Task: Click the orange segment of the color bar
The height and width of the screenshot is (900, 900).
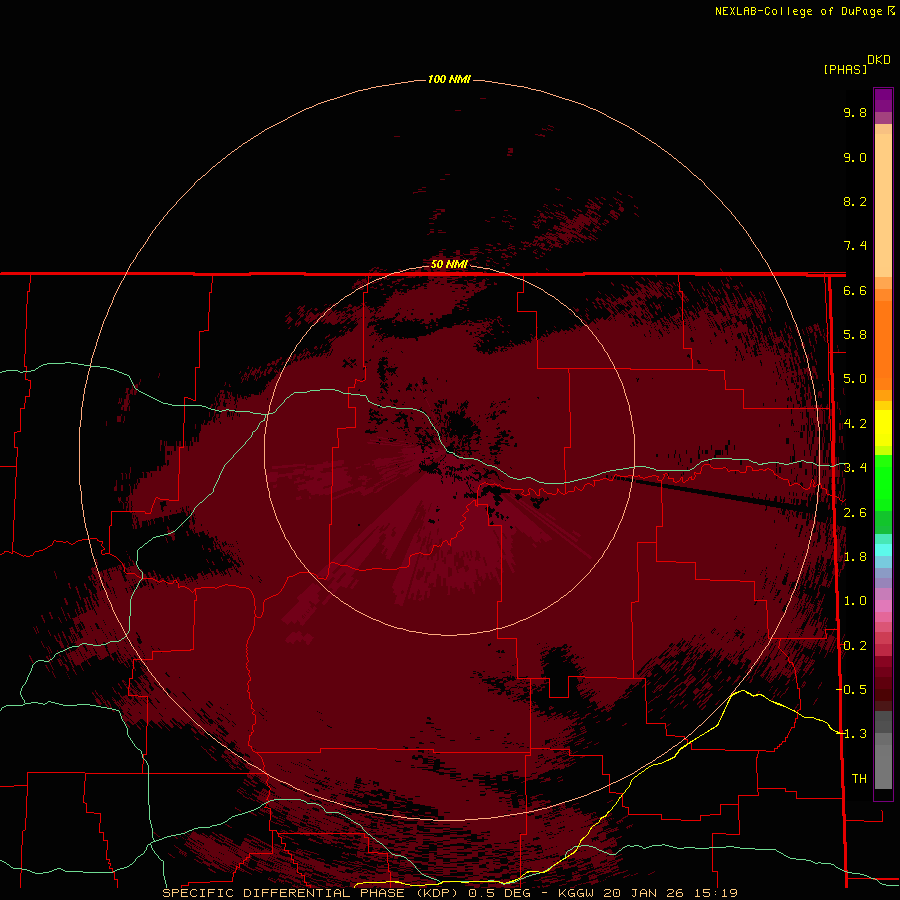Action: click(x=883, y=339)
